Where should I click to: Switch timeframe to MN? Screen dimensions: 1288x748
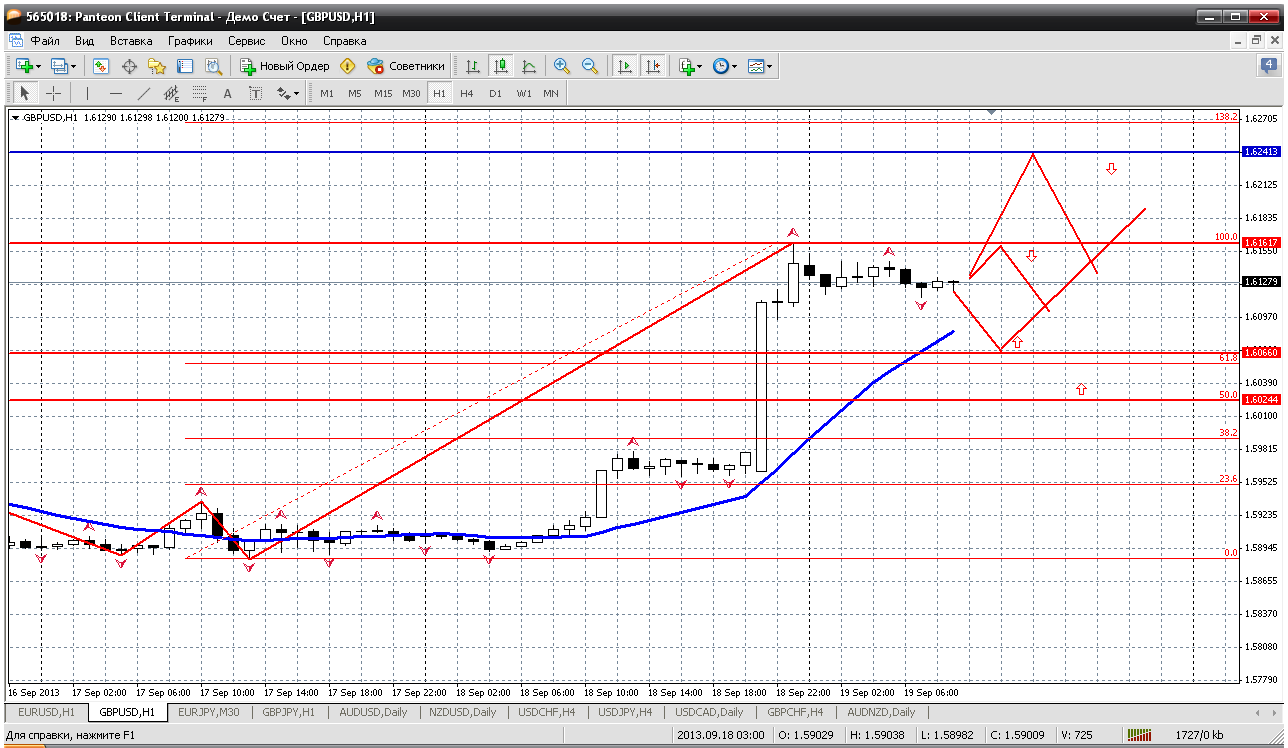(551, 93)
